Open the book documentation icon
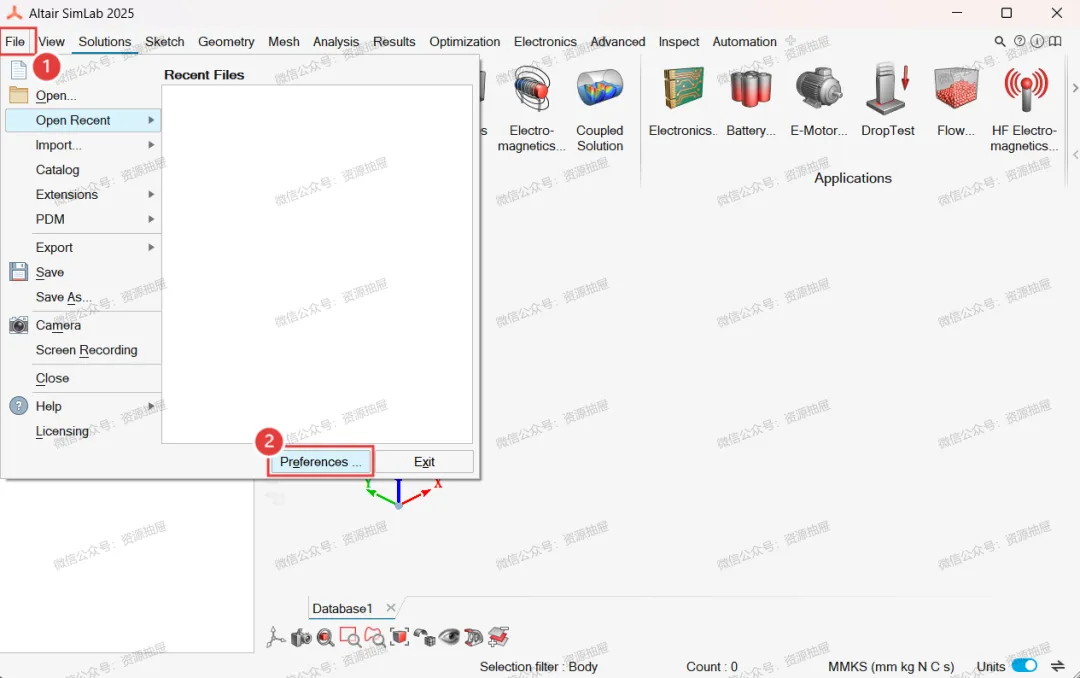This screenshot has width=1080, height=678. pyautogui.click(x=1055, y=41)
